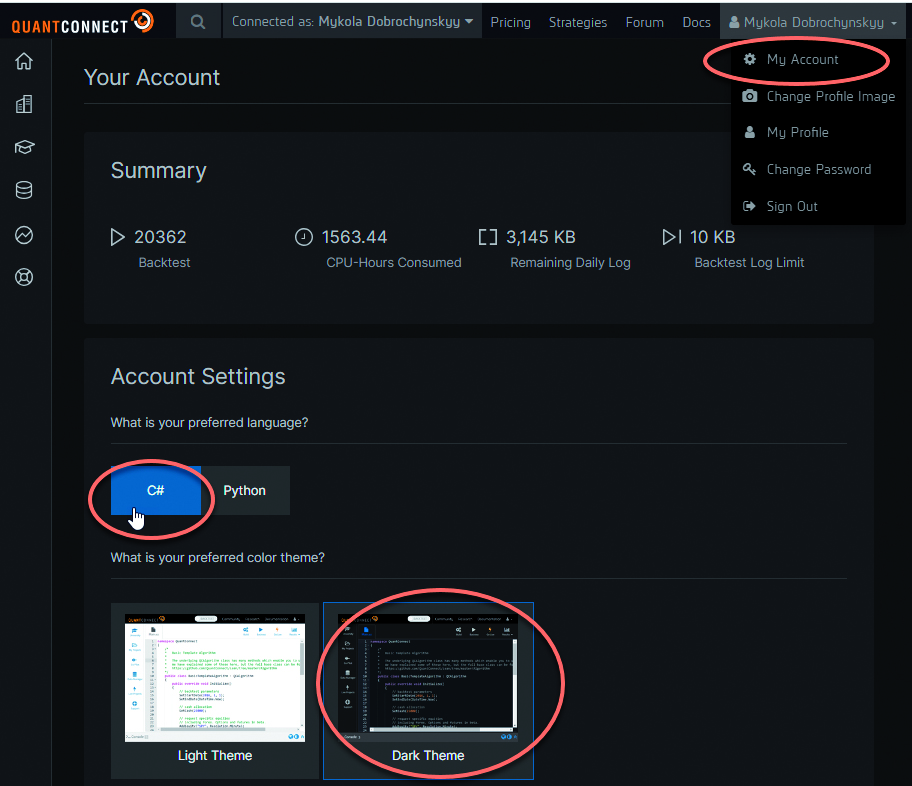
Task: Click the key icon beside Change Password
Action: [x=749, y=169]
